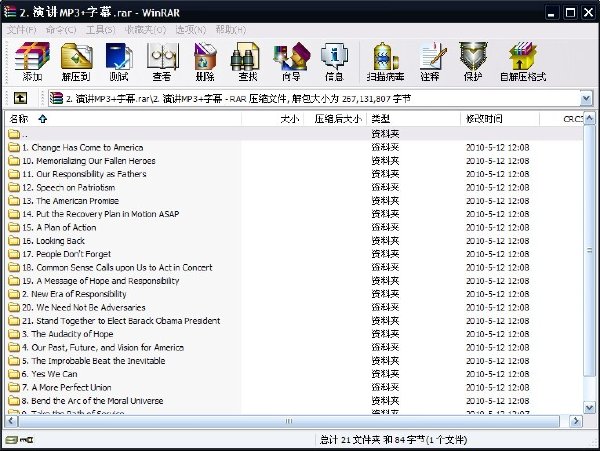Select '7. A More Perfect Union' folder
600x451 pixels.
[x=67, y=387]
